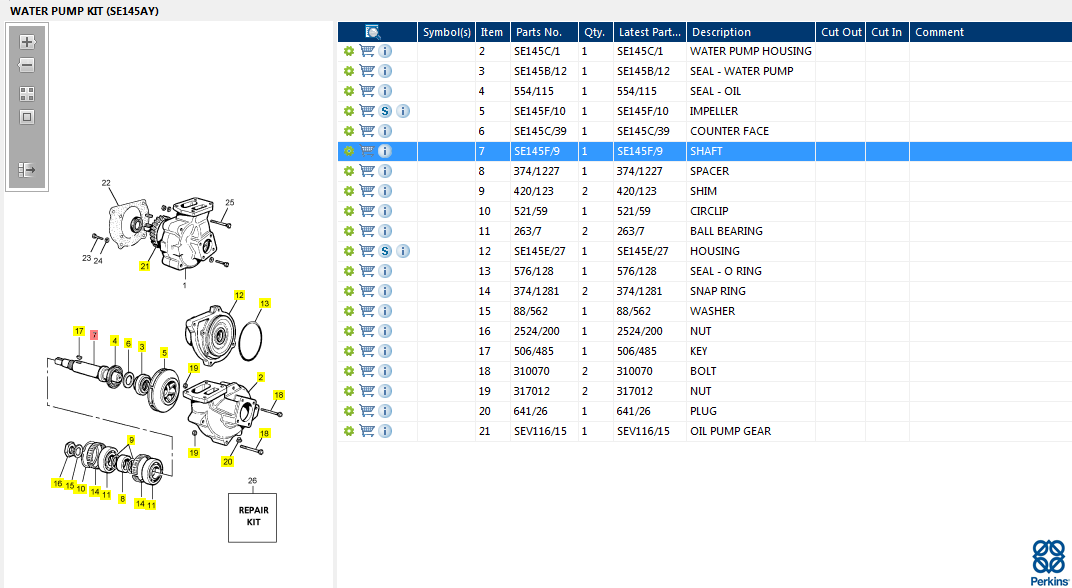Click callout 2 on the parts diagram
This screenshot has height=588, width=1072.
point(261,377)
